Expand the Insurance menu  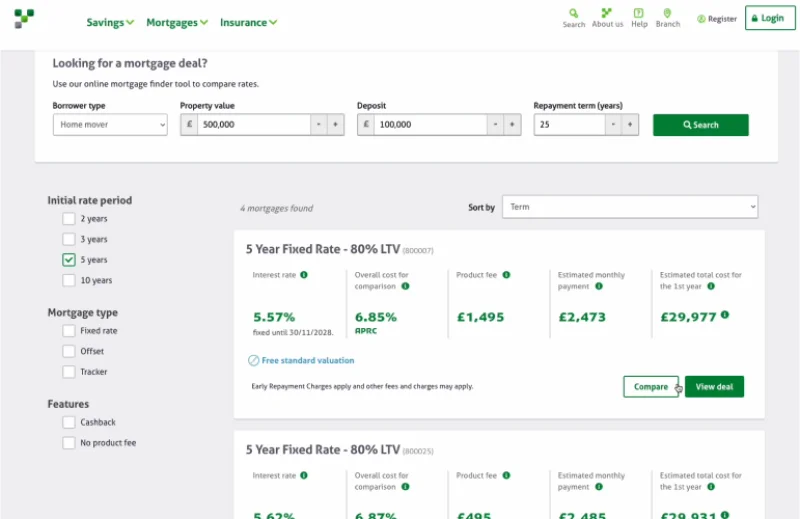coord(248,22)
